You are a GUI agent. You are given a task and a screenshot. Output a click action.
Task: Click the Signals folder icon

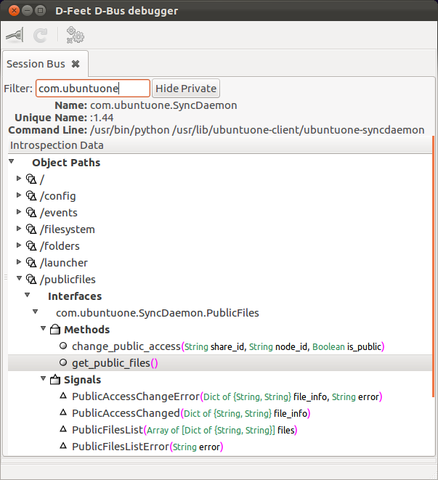click(55, 379)
